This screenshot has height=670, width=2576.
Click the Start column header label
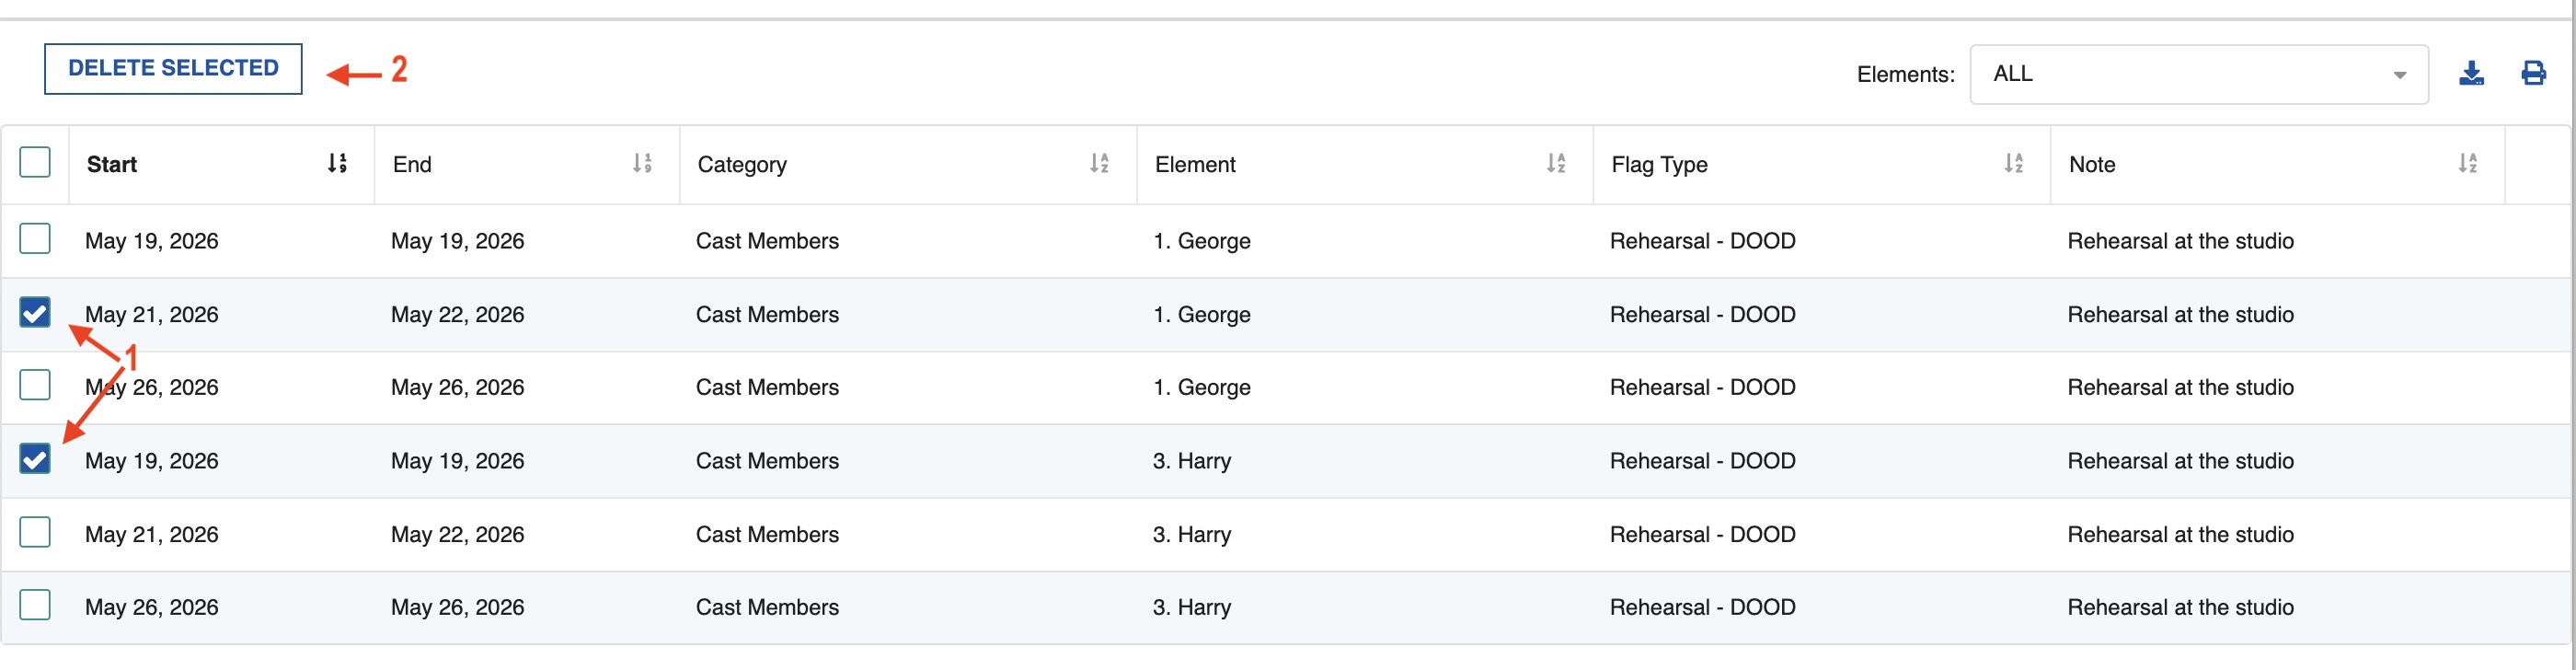[x=112, y=165]
